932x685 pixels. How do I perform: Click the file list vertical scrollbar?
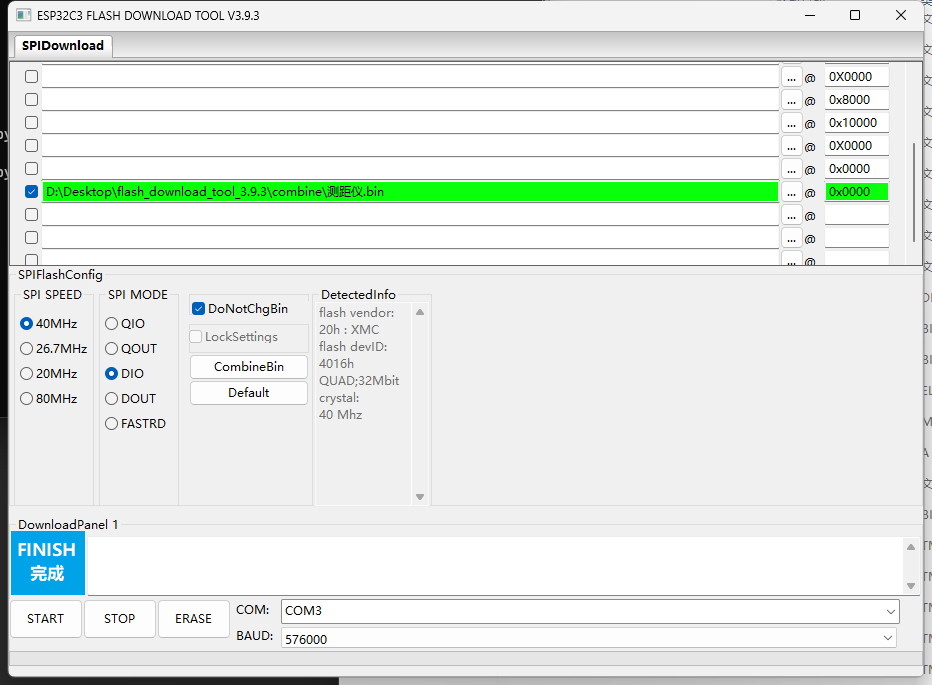[x=914, y=192]
